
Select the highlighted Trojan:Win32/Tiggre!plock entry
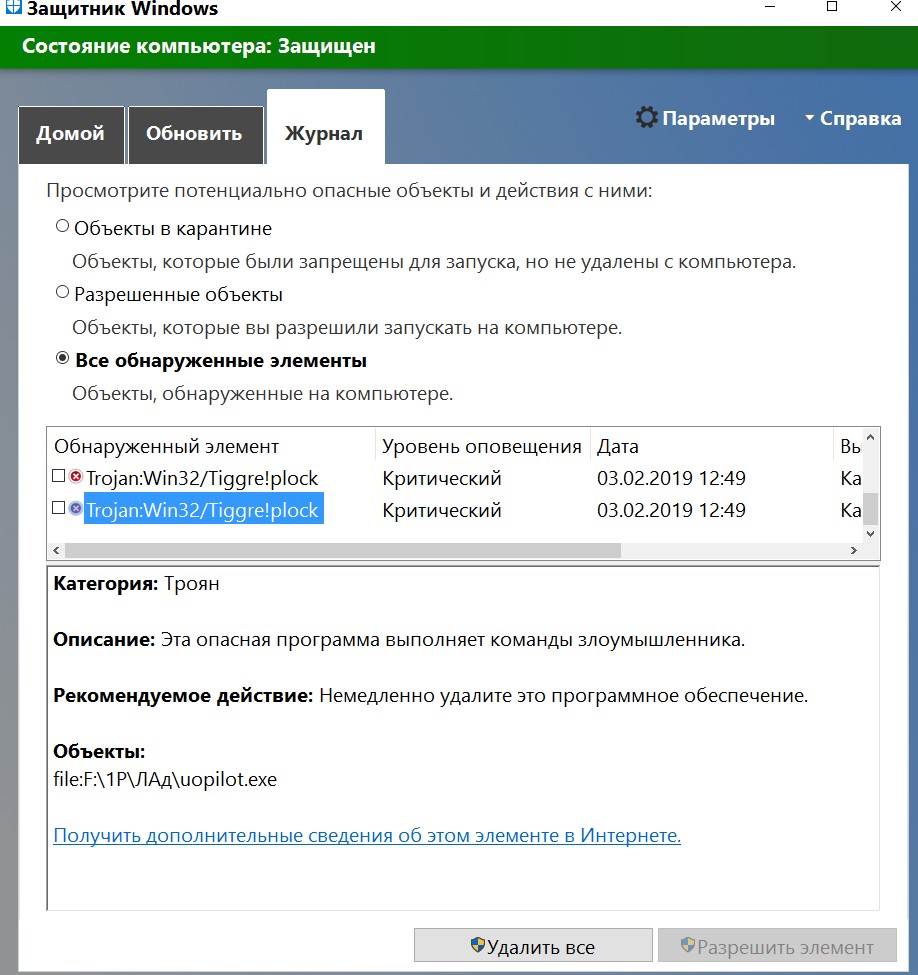(202, 510)
